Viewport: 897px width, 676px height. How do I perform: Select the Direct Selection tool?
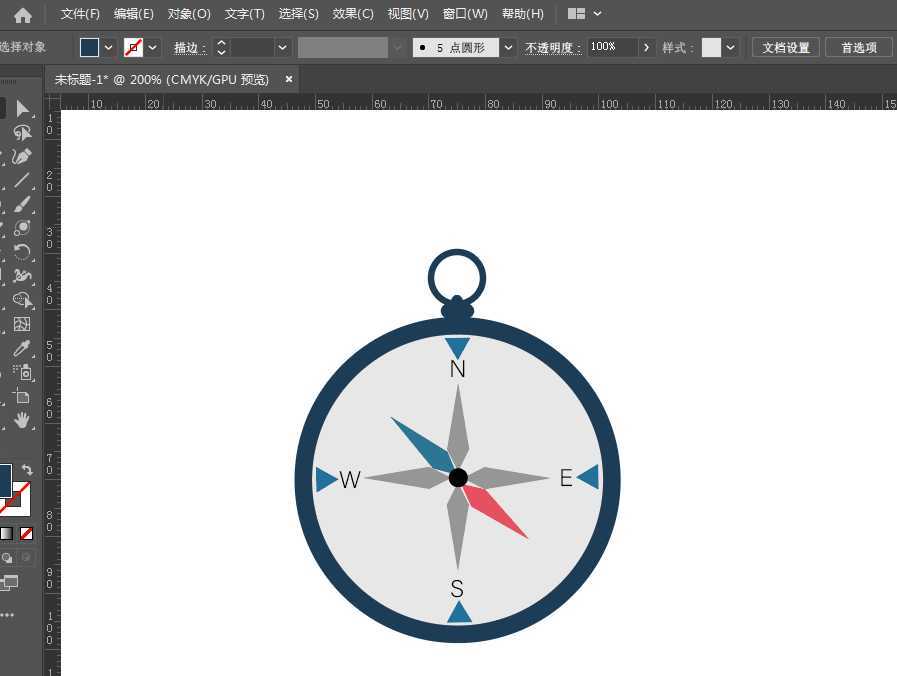coord(22,132)
